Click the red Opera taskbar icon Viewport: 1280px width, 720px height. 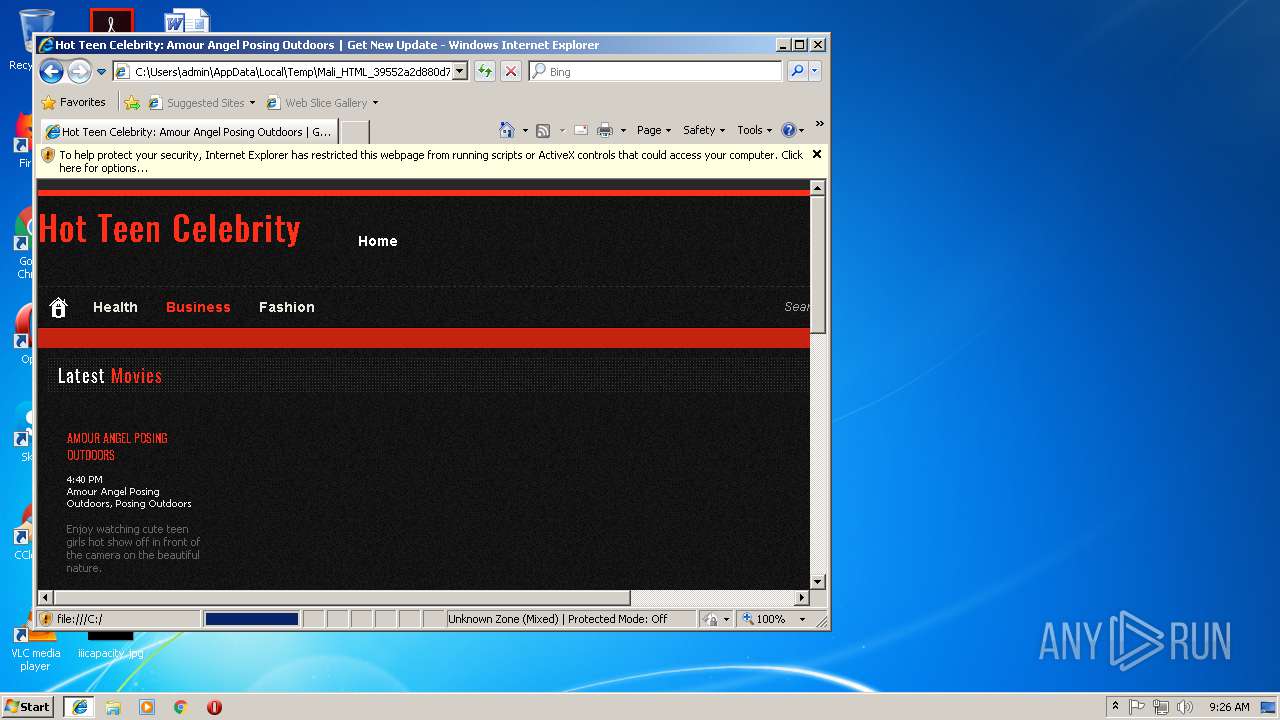[214, 707]
